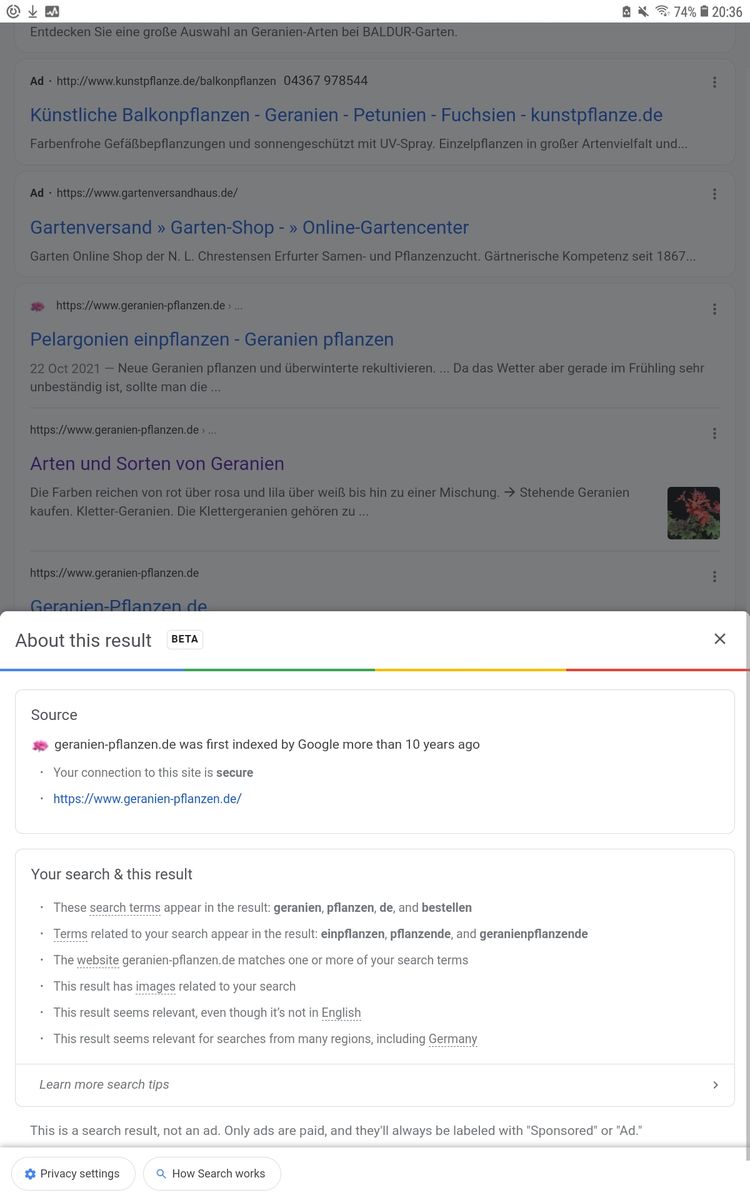Tap the red geranium thumbnail image

(693, 513)
